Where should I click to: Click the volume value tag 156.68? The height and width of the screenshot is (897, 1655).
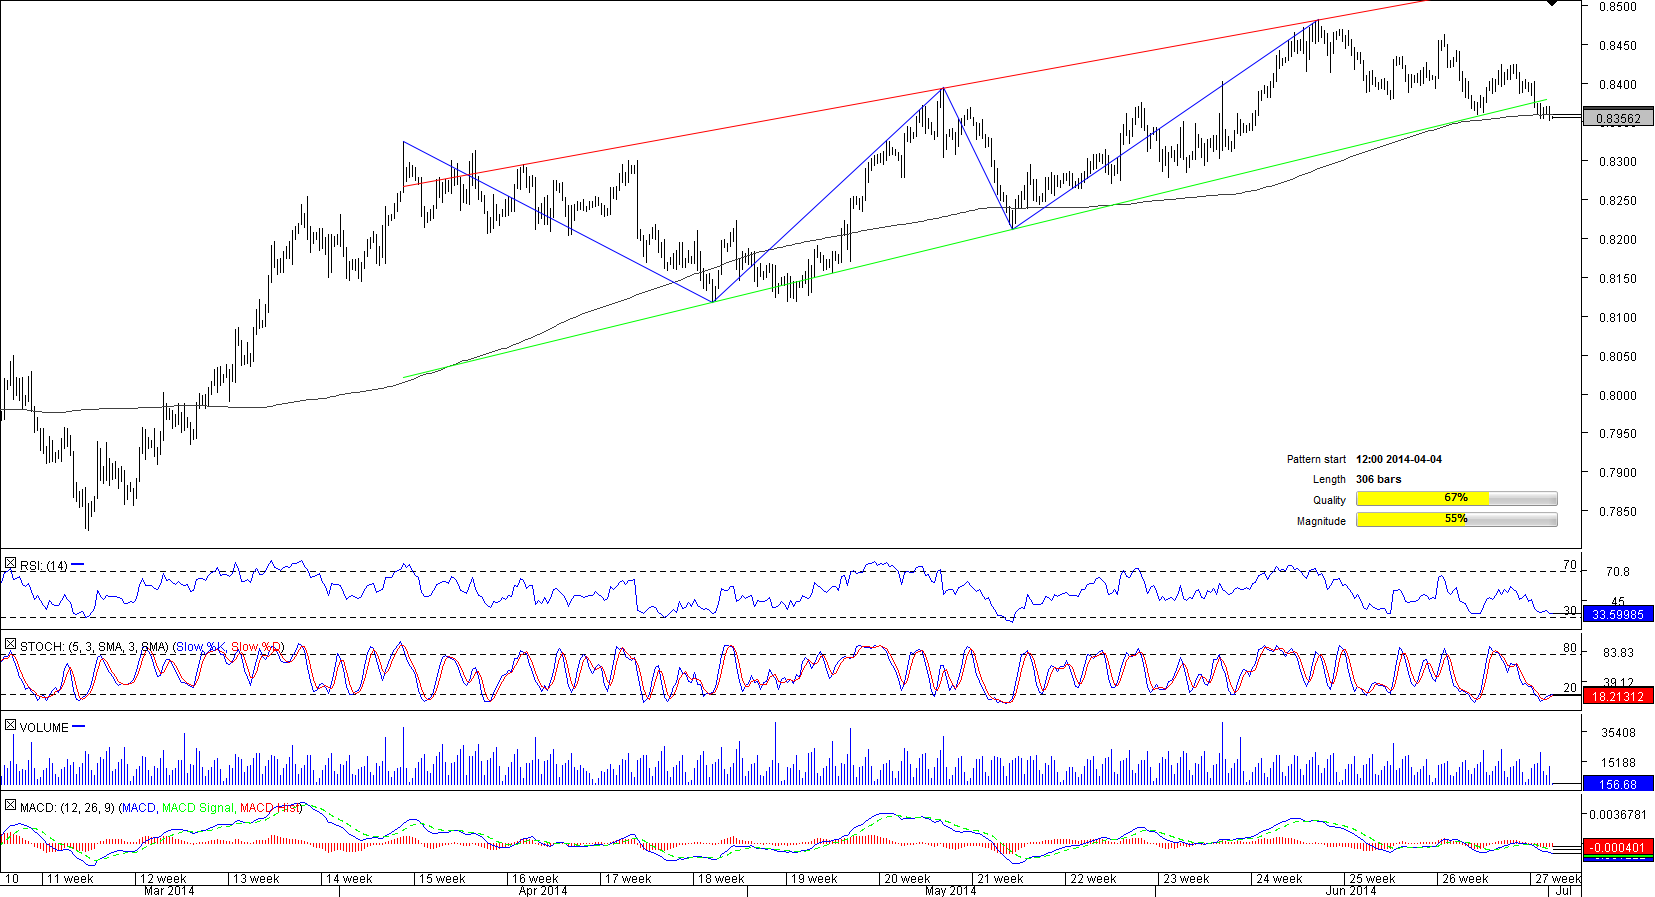[1617, 784]
